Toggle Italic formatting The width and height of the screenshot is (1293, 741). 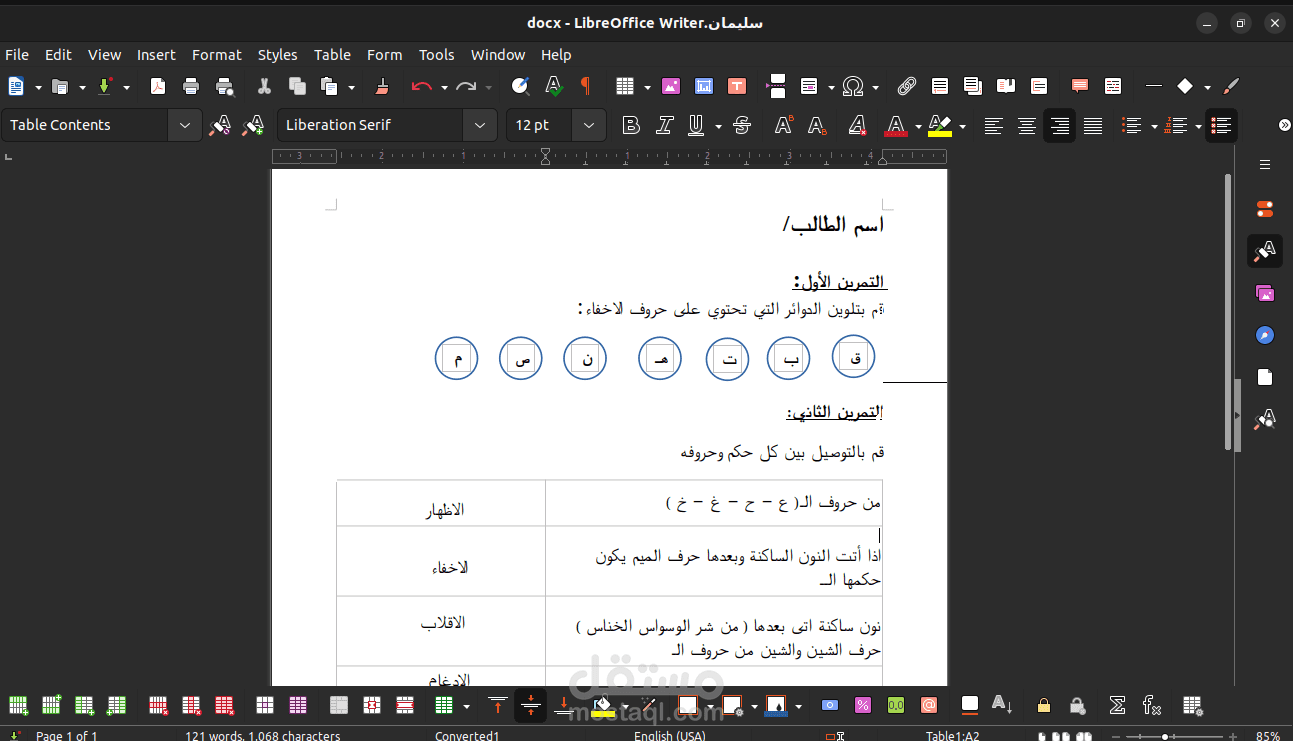pyautogui.click(x=664, y=125)
